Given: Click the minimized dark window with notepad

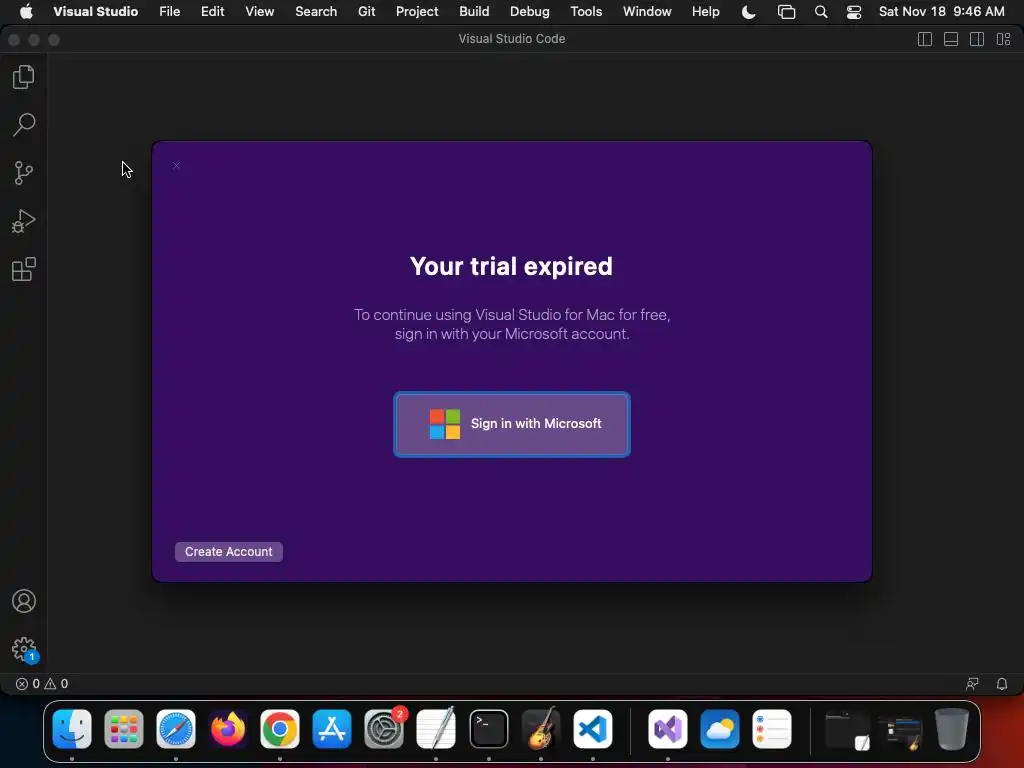Looking at the screenshot, I should pyautogui.click(x=848, y=730).
